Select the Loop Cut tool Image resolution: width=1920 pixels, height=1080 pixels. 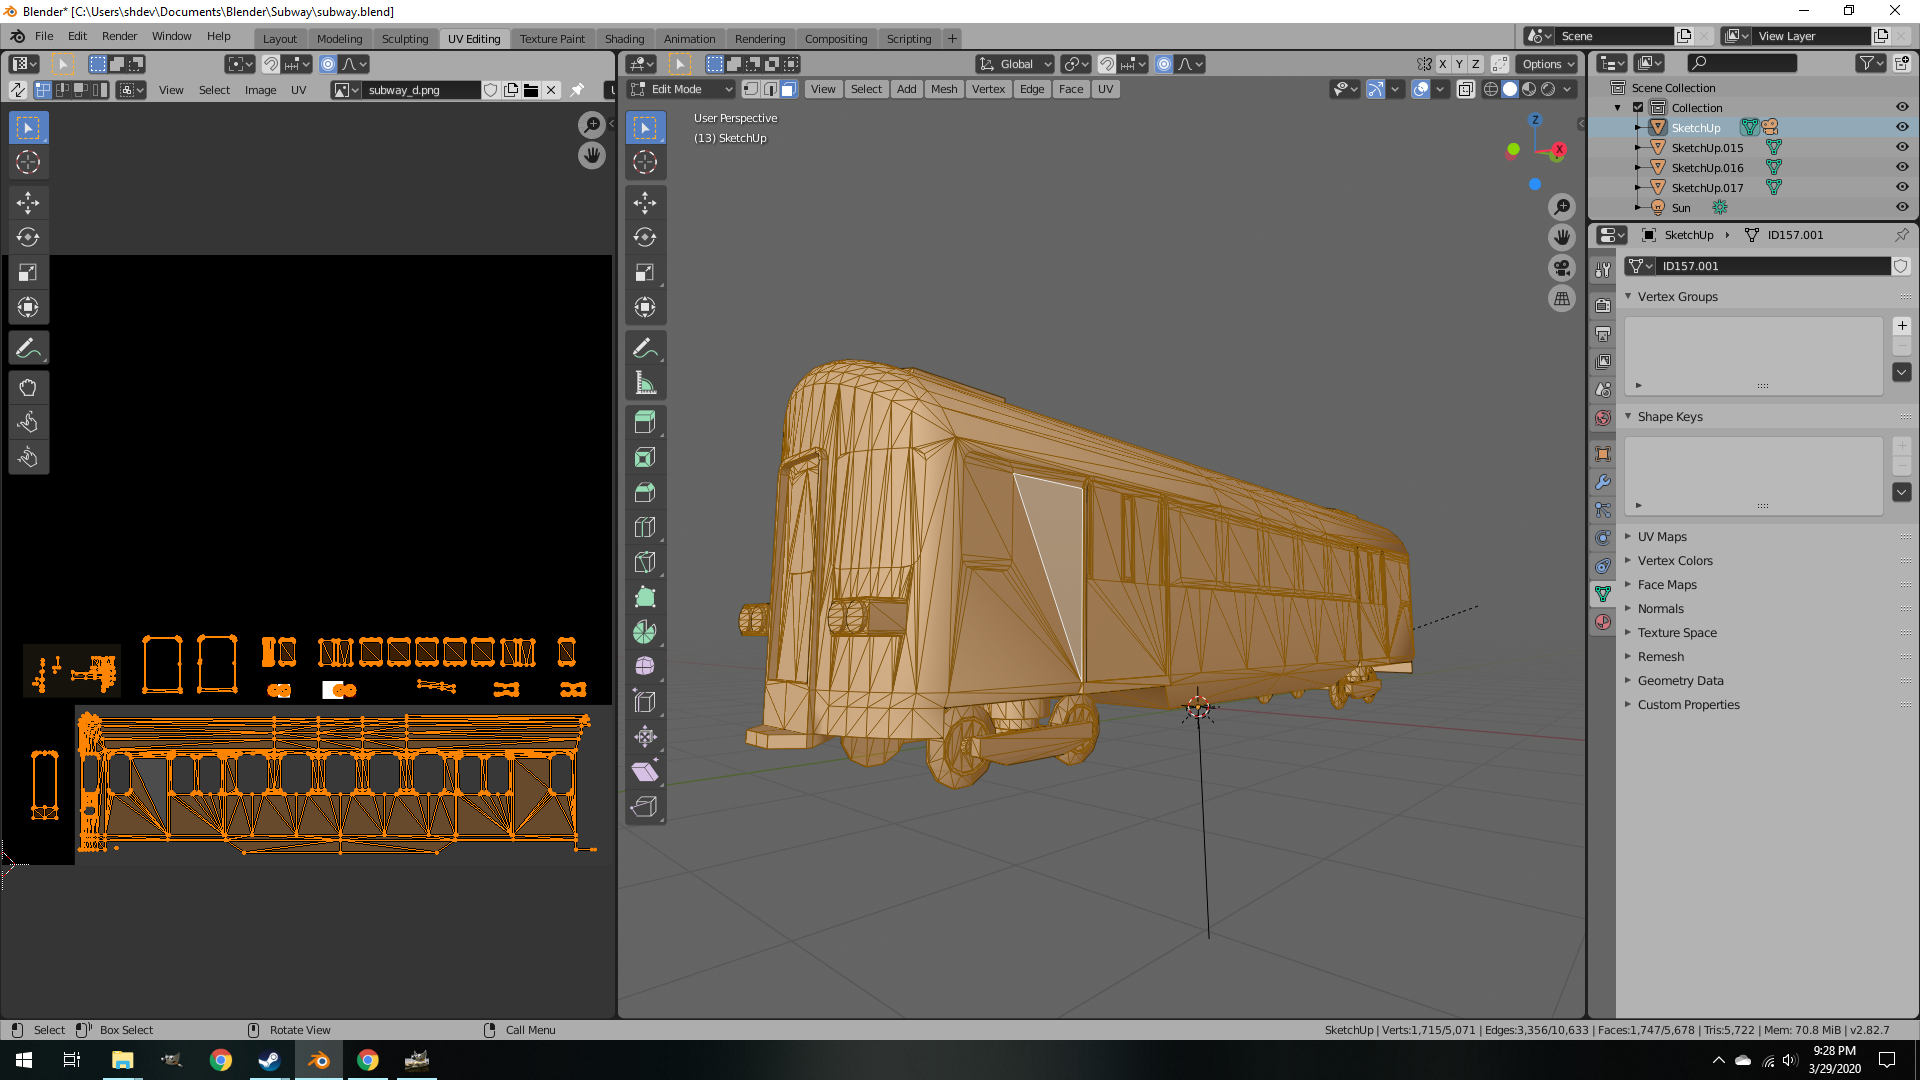pyautogui.click(x=645, y=527)
